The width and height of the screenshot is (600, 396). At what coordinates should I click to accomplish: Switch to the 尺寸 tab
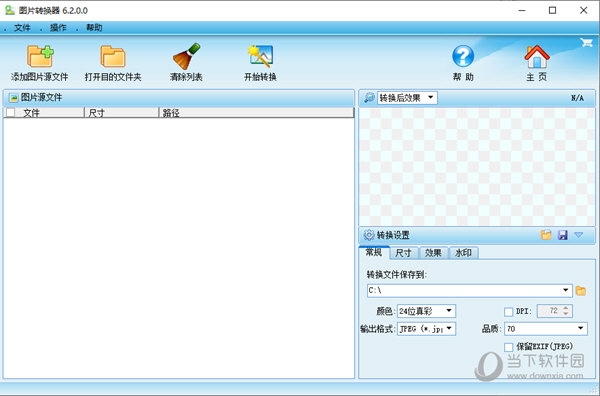[403, 253]
